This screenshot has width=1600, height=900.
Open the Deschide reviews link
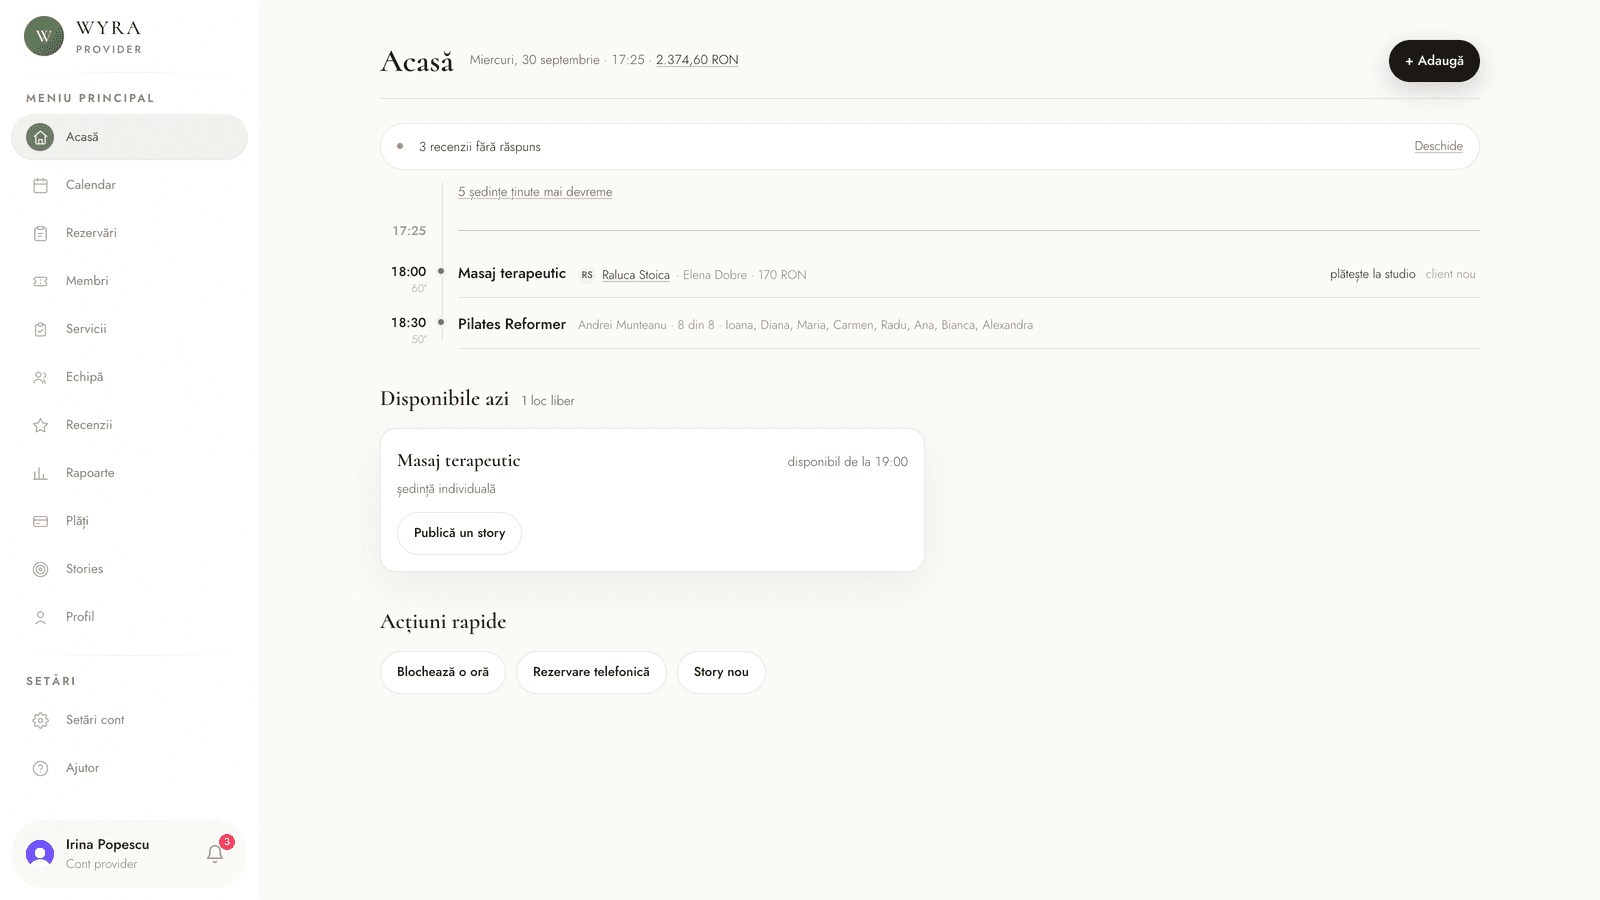click(x=1438, y=146)
